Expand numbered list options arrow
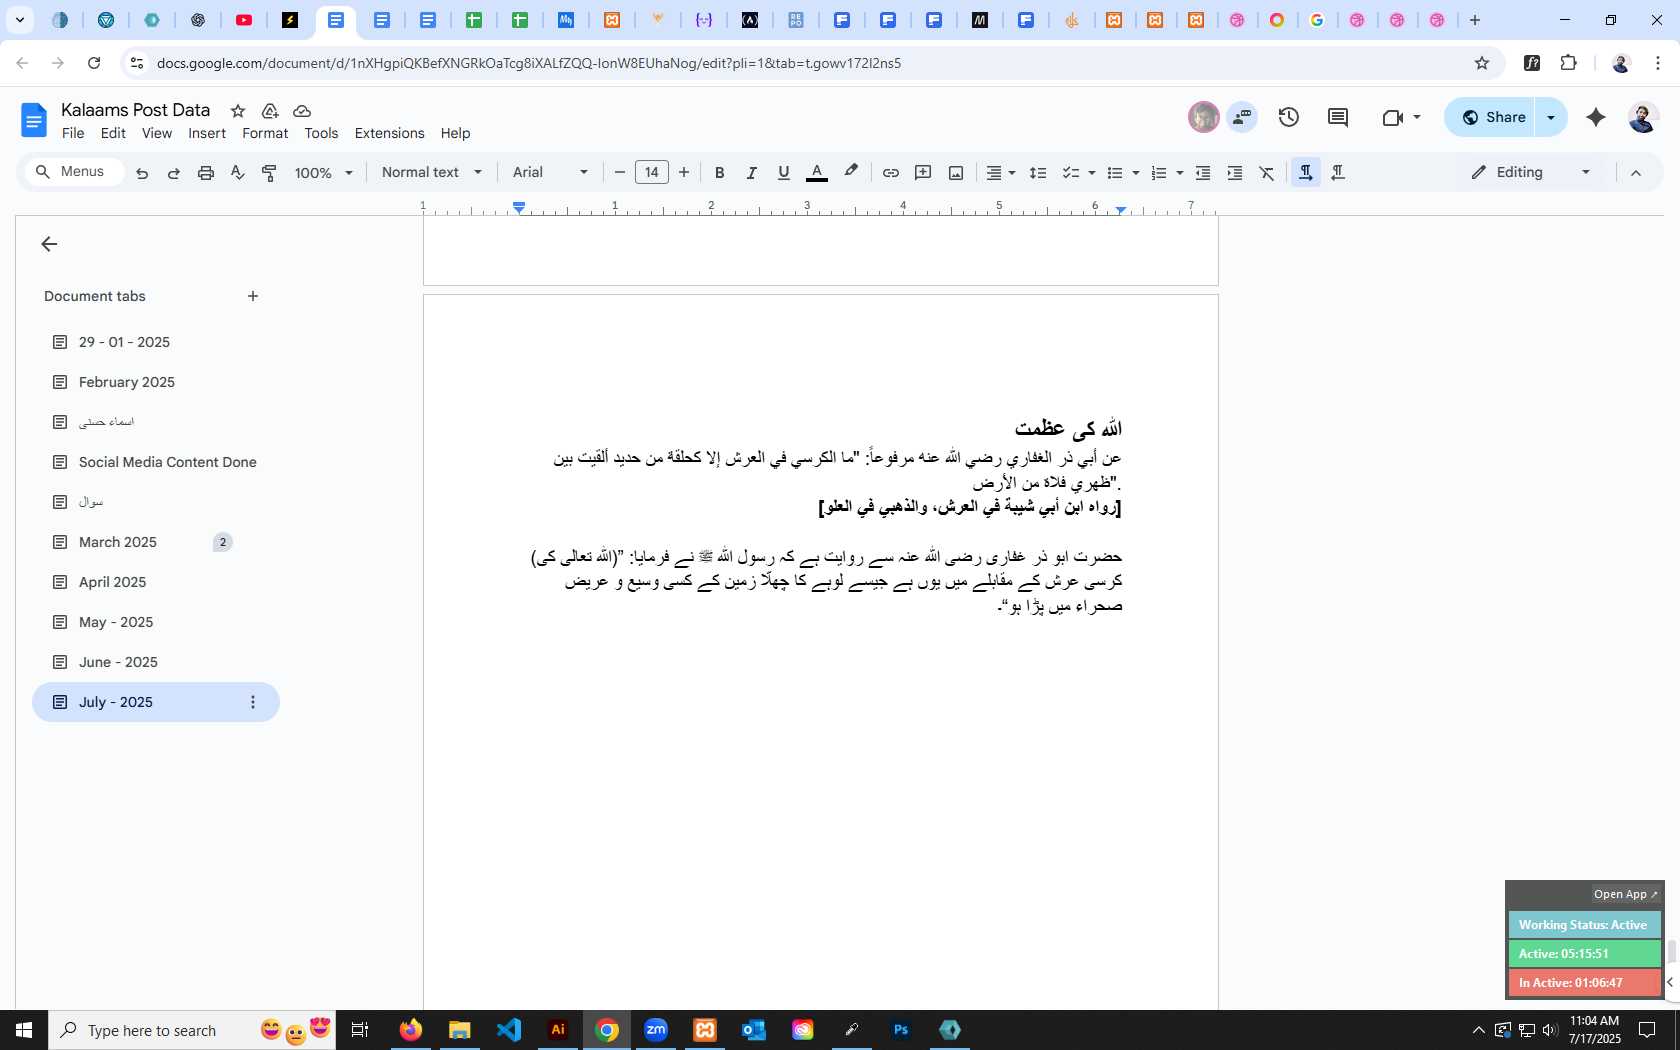Image resolution: width=1680 pixels, height=1050 pixels. coord(1180,173)
